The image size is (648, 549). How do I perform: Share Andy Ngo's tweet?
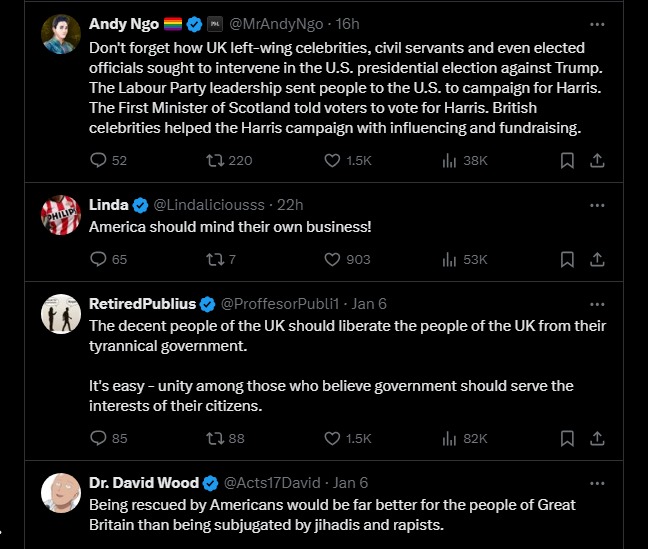click(x=597, y=160)
